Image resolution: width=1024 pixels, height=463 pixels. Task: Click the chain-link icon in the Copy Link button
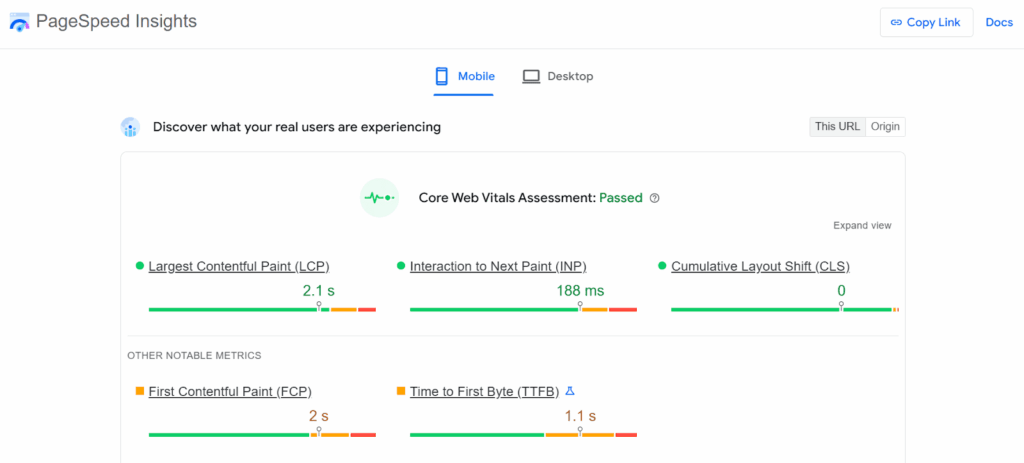tap(896, 22)
